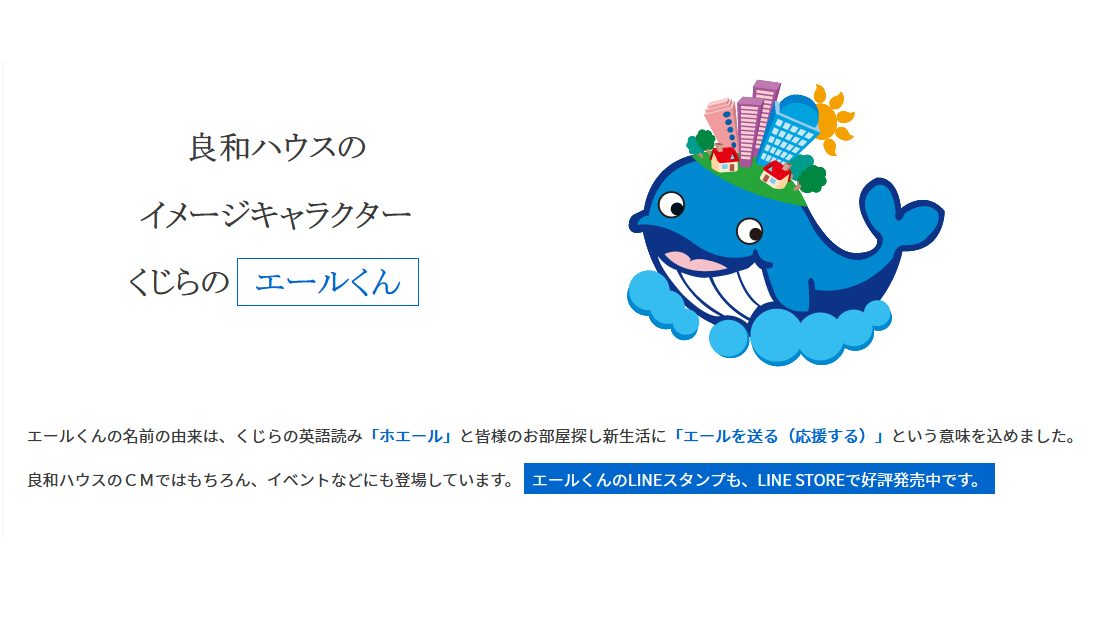Viewport: 1110px width, 624px height.
Task: Click the pink tongue inside whale's mouth
Action: click(694, 261)
